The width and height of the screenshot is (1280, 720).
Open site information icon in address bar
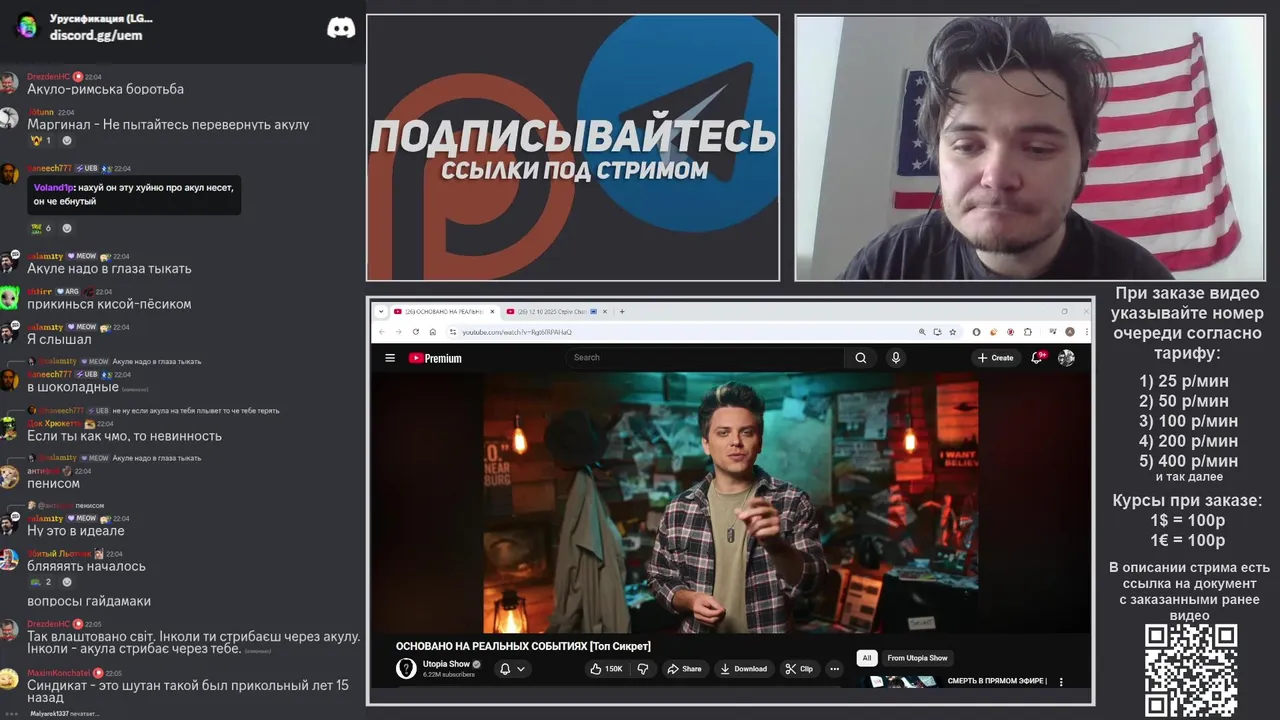452,332
